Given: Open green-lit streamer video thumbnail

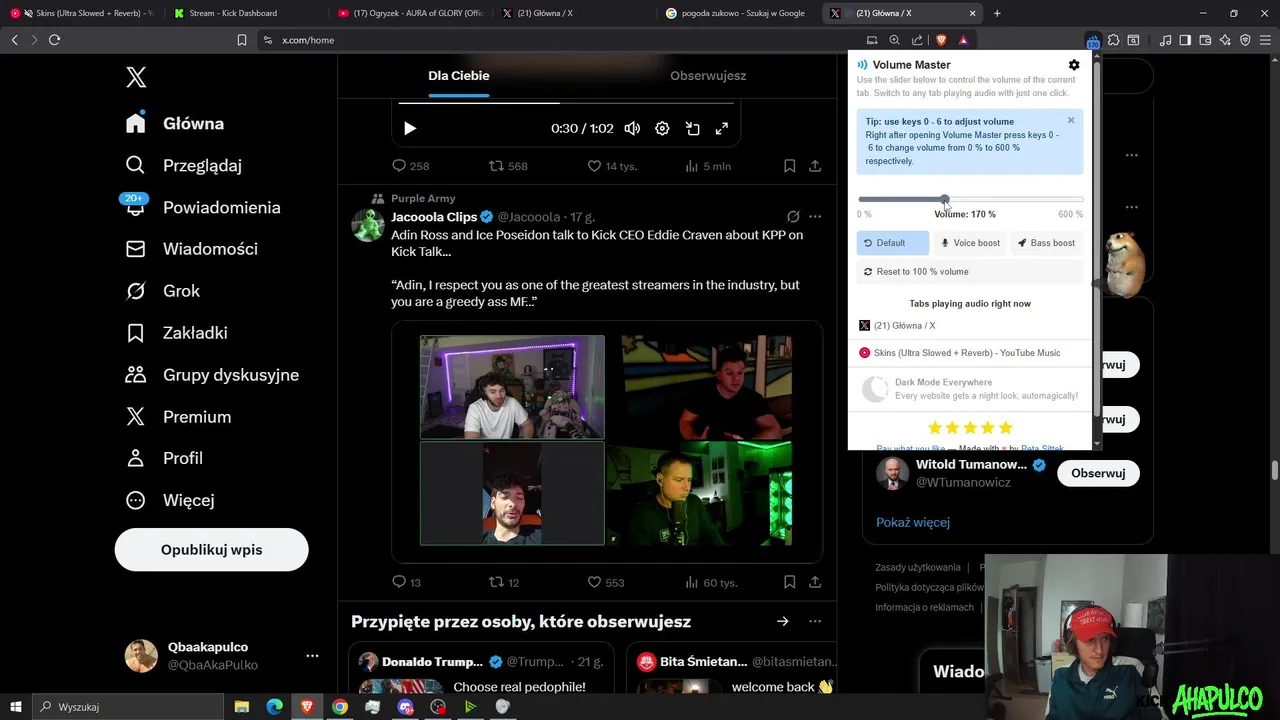Looking at the screenshot, I should 699,493.
